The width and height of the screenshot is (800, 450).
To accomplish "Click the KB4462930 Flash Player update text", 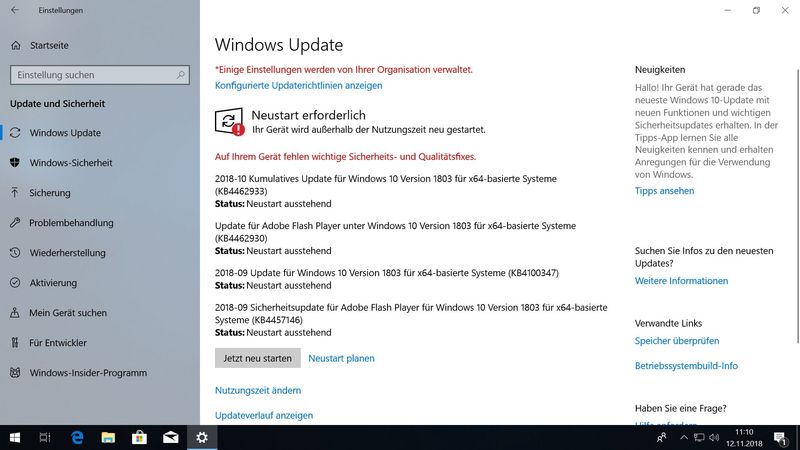I will [x=395, y=232].
